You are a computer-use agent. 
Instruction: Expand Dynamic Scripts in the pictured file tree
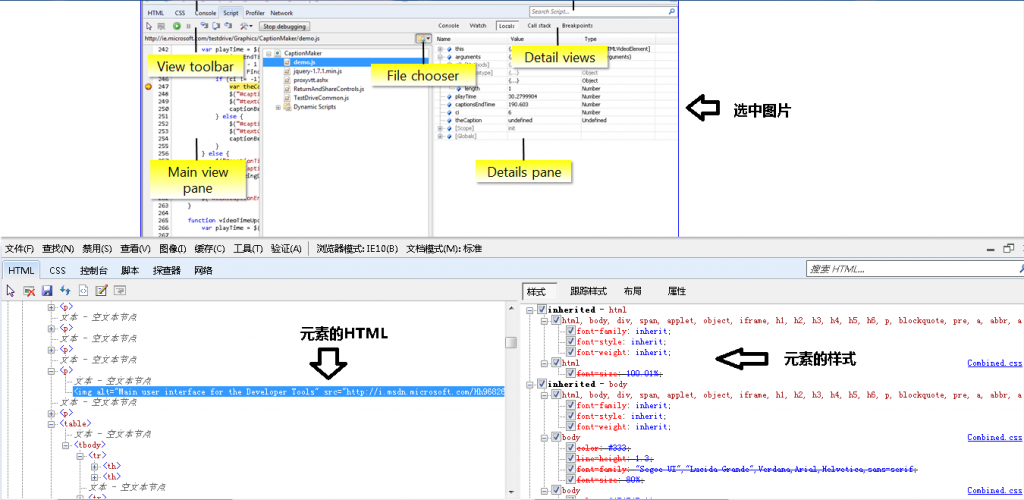pyautogui.click(x=278, y=107)
